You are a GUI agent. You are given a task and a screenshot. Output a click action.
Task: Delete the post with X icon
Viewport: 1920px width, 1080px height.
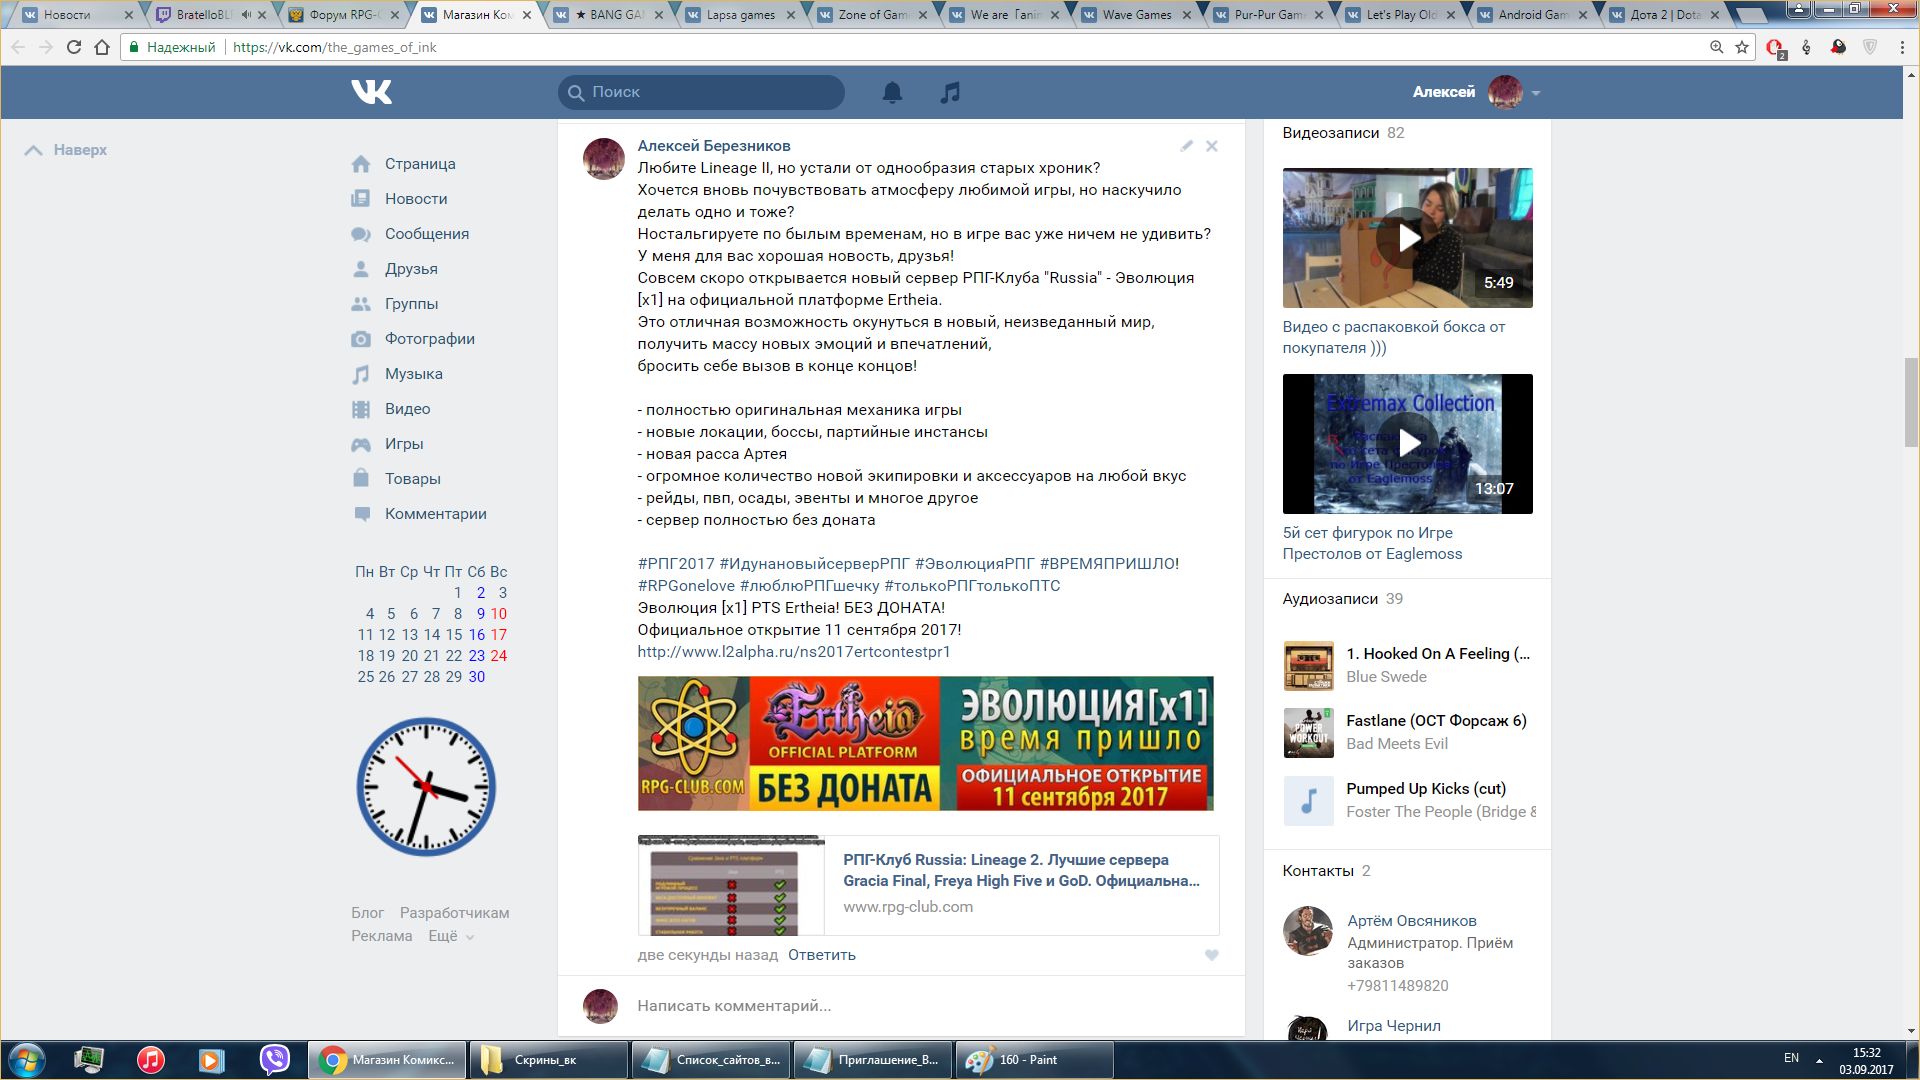tap(1212, 146)
